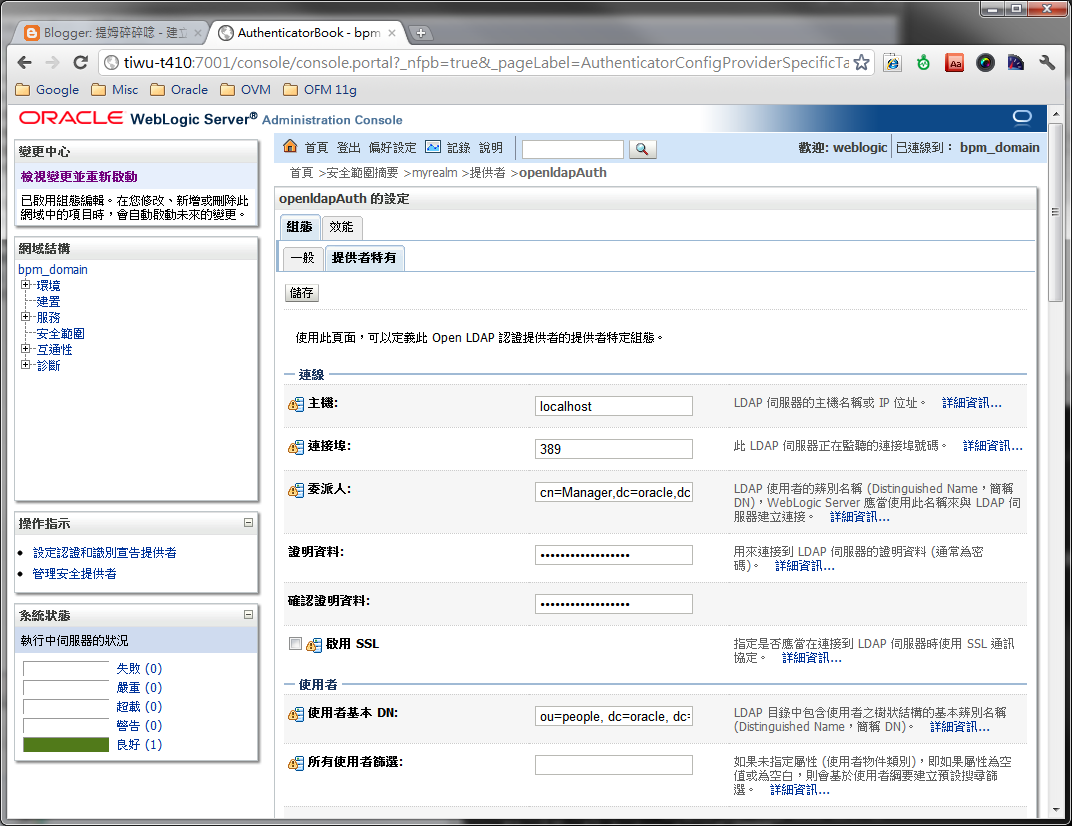Screen dimensions: 1072x826
Task: Reload the page with refresh icon
Action: (x=81, y=63)
